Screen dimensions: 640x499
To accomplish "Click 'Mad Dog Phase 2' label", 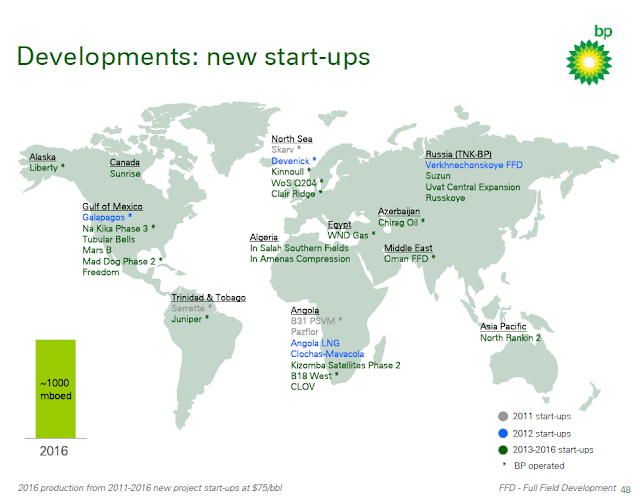I will click(x=119, y=261).
